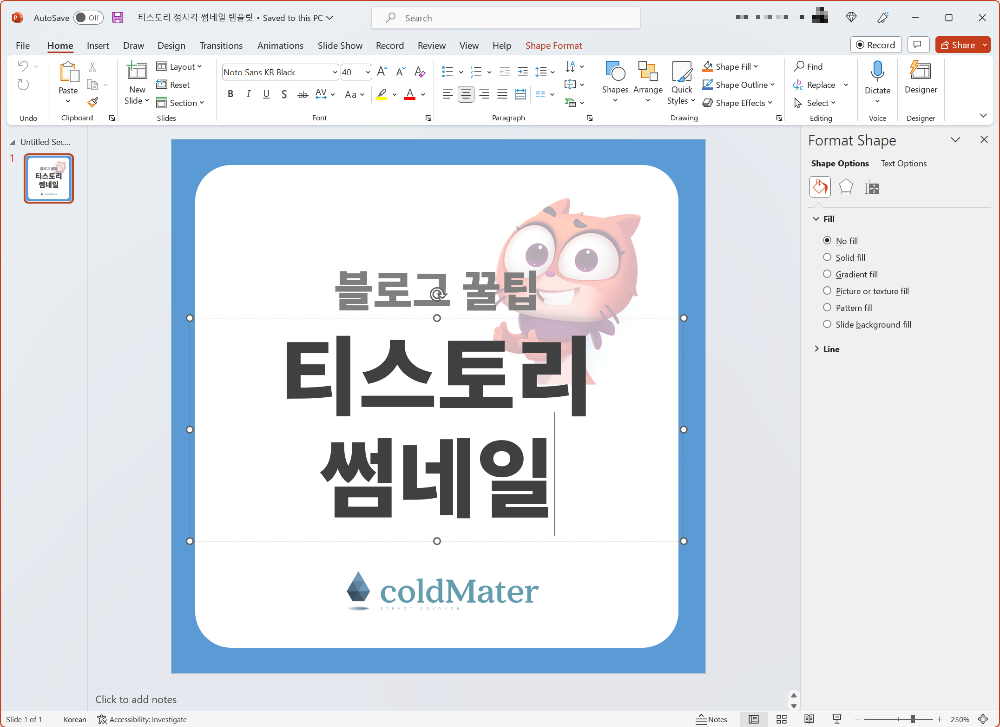Open the Font Color swatch
The height and width of the screenshot is (727, 1000).
(x=411, y=95)
